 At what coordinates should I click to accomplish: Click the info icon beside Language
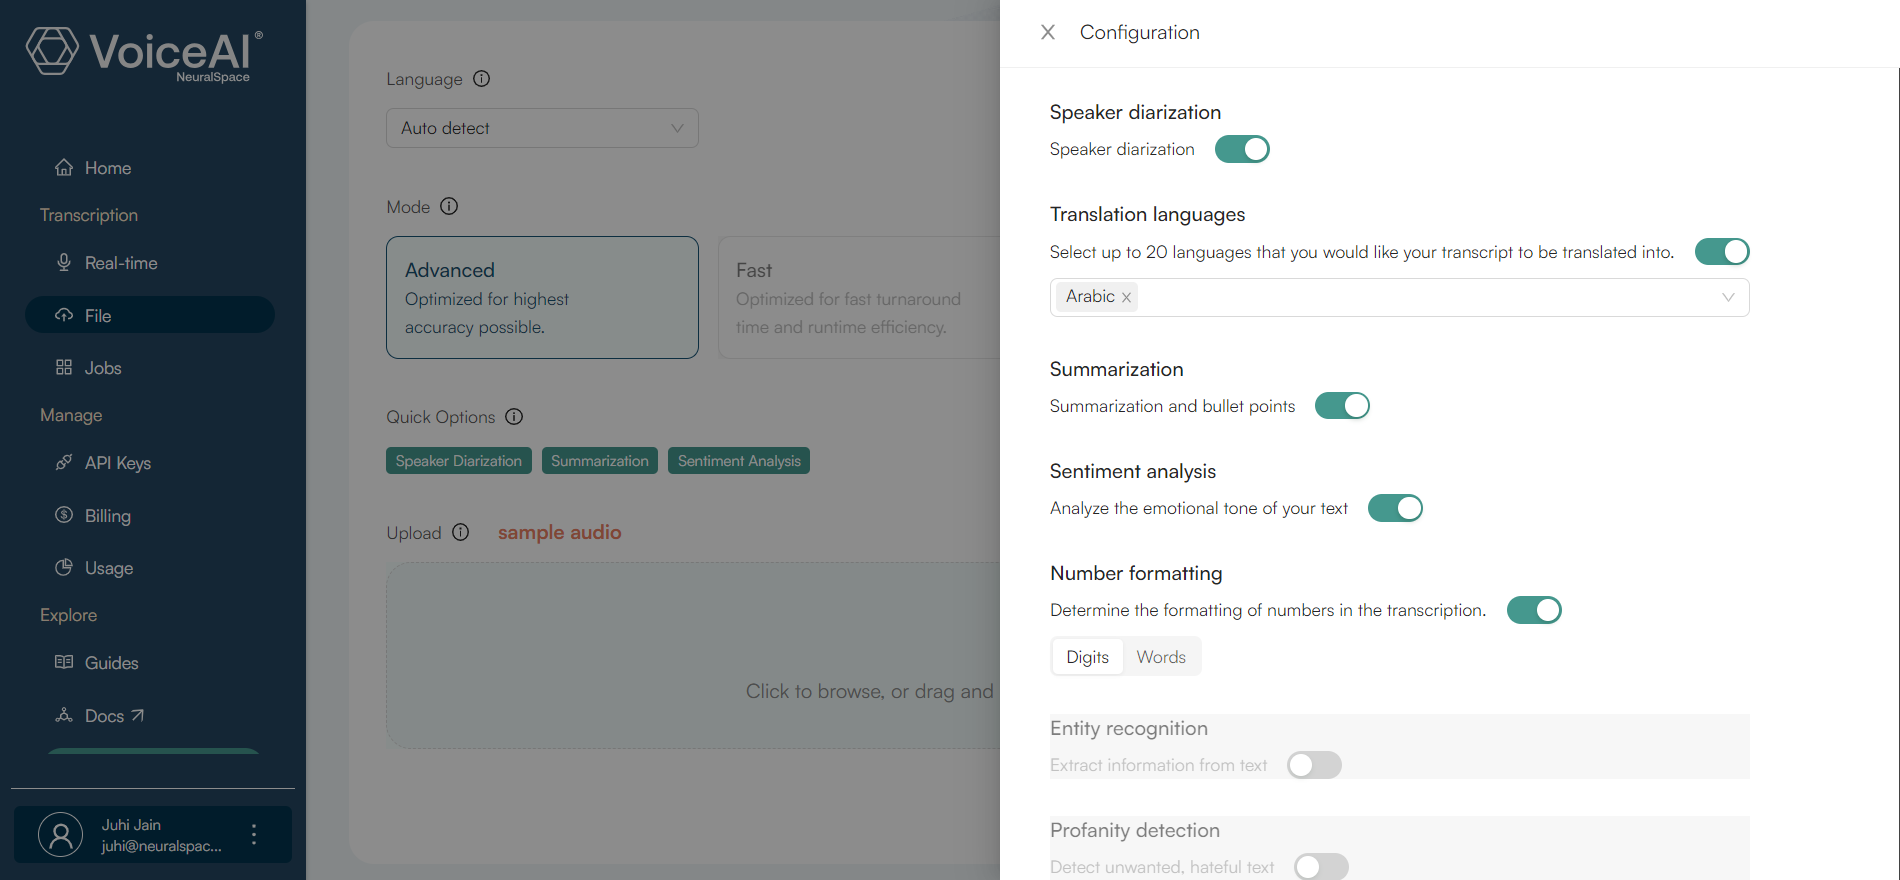click(x=481, y=79)
